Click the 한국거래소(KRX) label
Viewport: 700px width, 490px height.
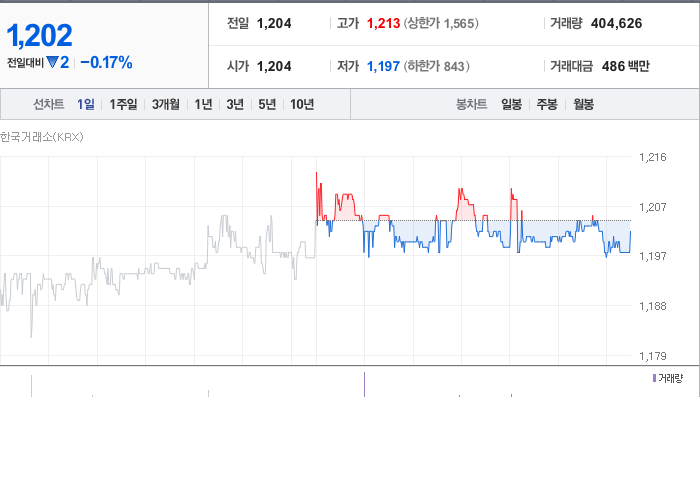pos(42,137)
